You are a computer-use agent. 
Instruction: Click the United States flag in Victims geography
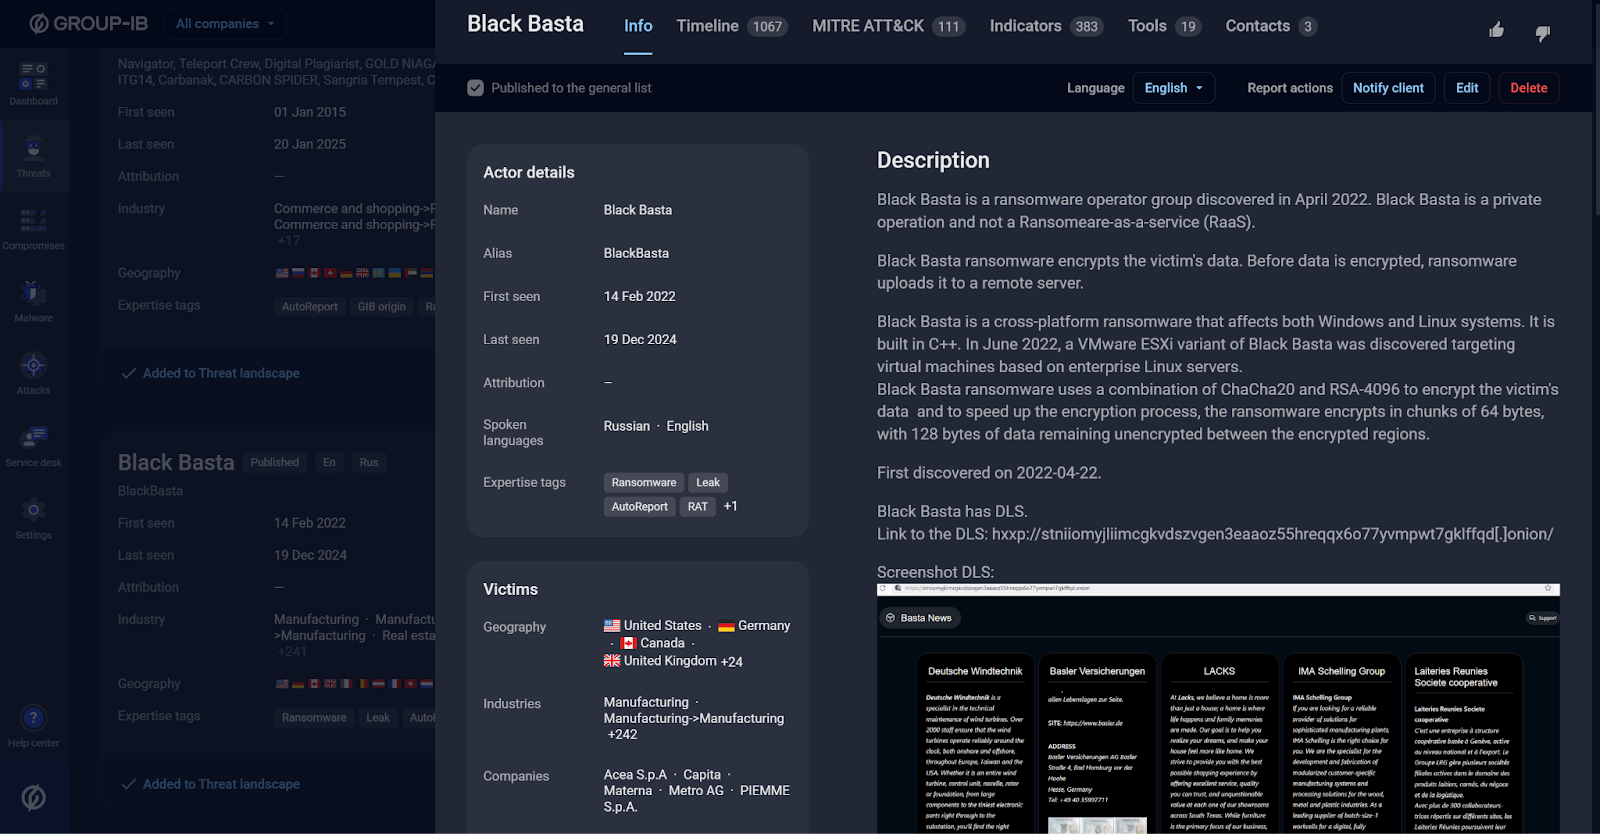click(612, 626)
